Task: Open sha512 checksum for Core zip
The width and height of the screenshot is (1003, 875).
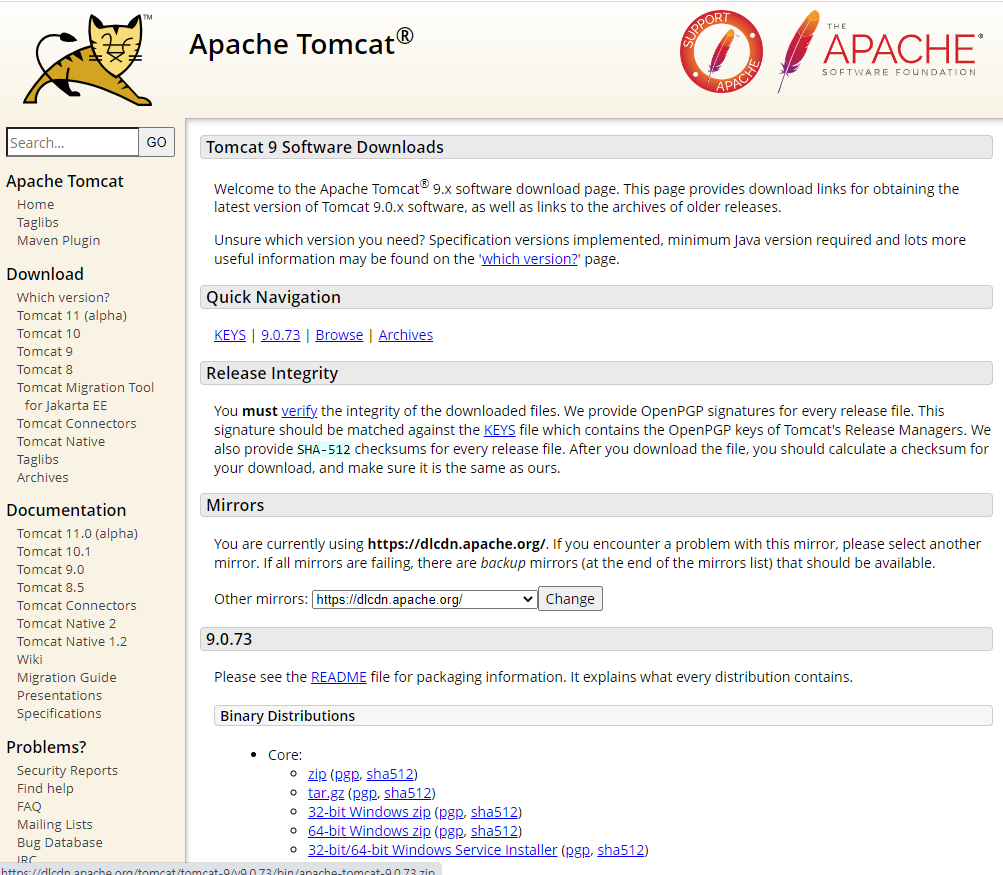Action: point(390,774)
